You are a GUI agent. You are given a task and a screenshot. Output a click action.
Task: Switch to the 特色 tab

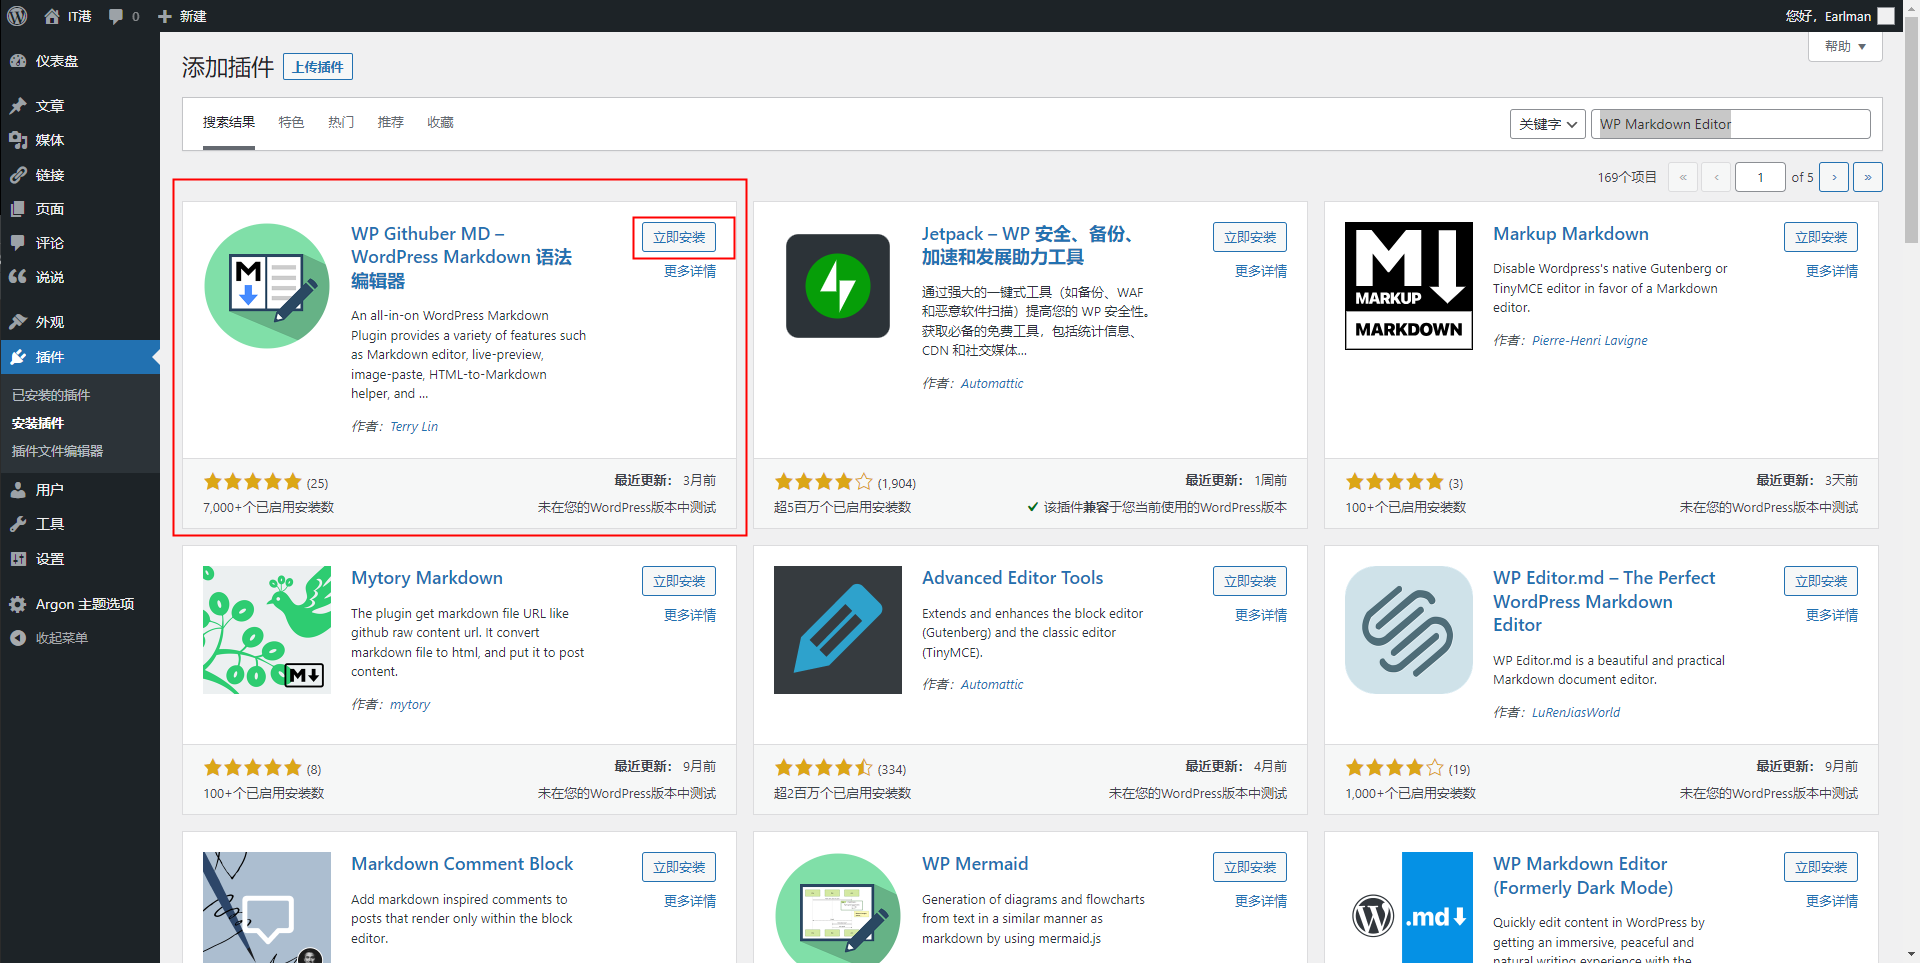pos(291,122)
